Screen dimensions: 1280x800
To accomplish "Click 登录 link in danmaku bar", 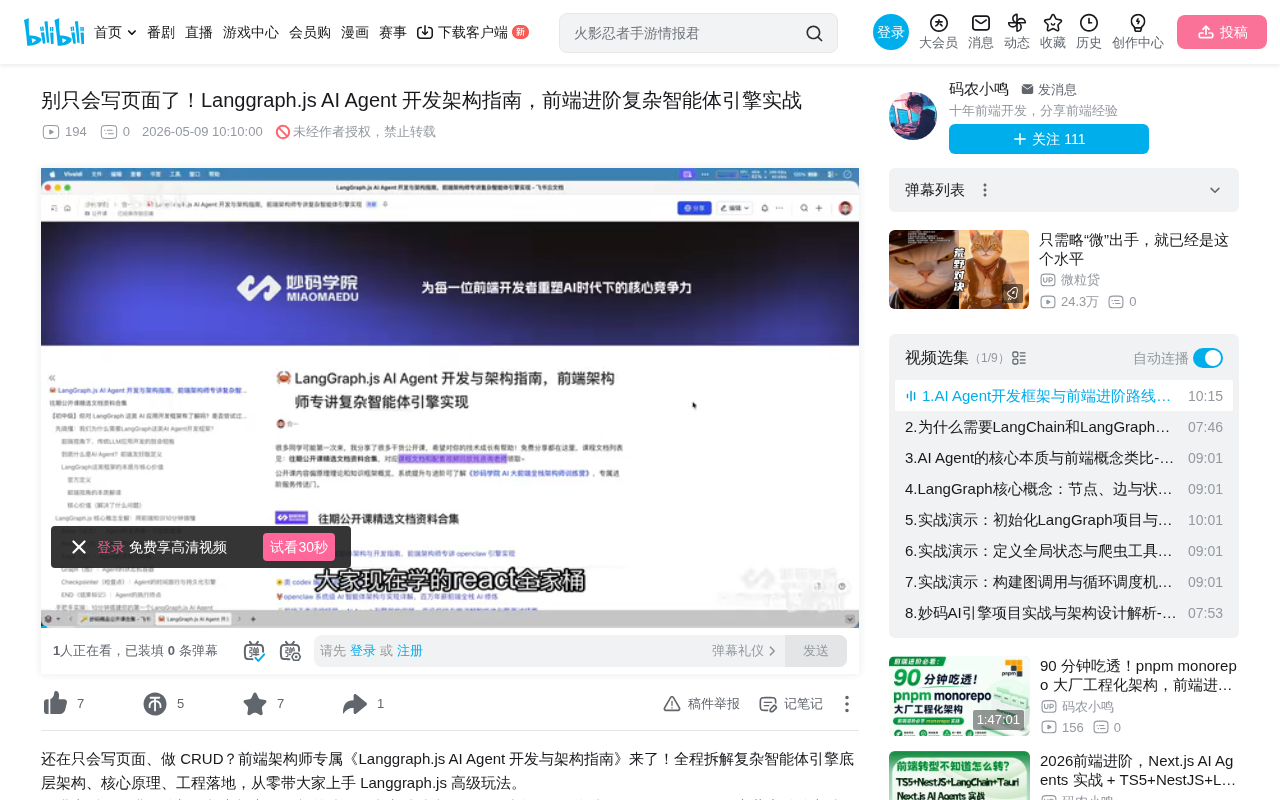I will [x=363, y=651].
